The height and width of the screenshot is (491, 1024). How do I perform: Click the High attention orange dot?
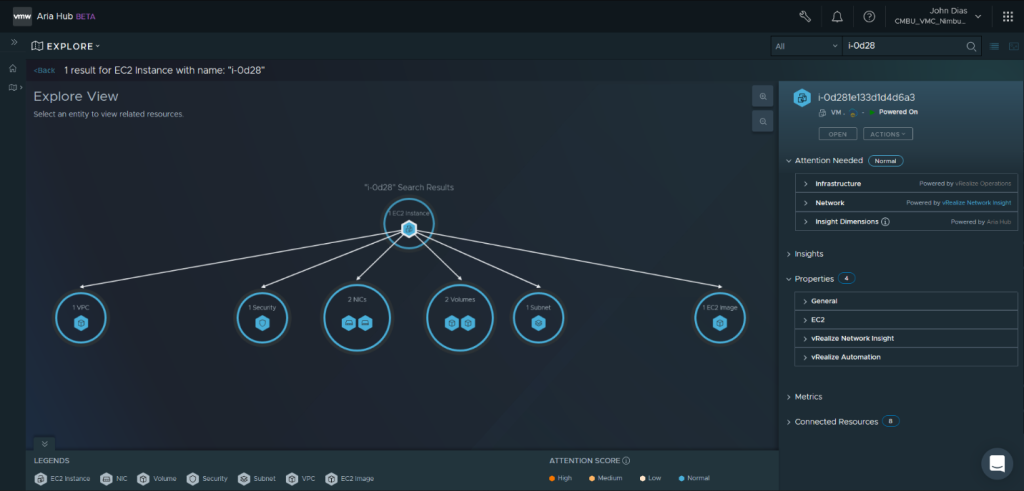point(552,479)
